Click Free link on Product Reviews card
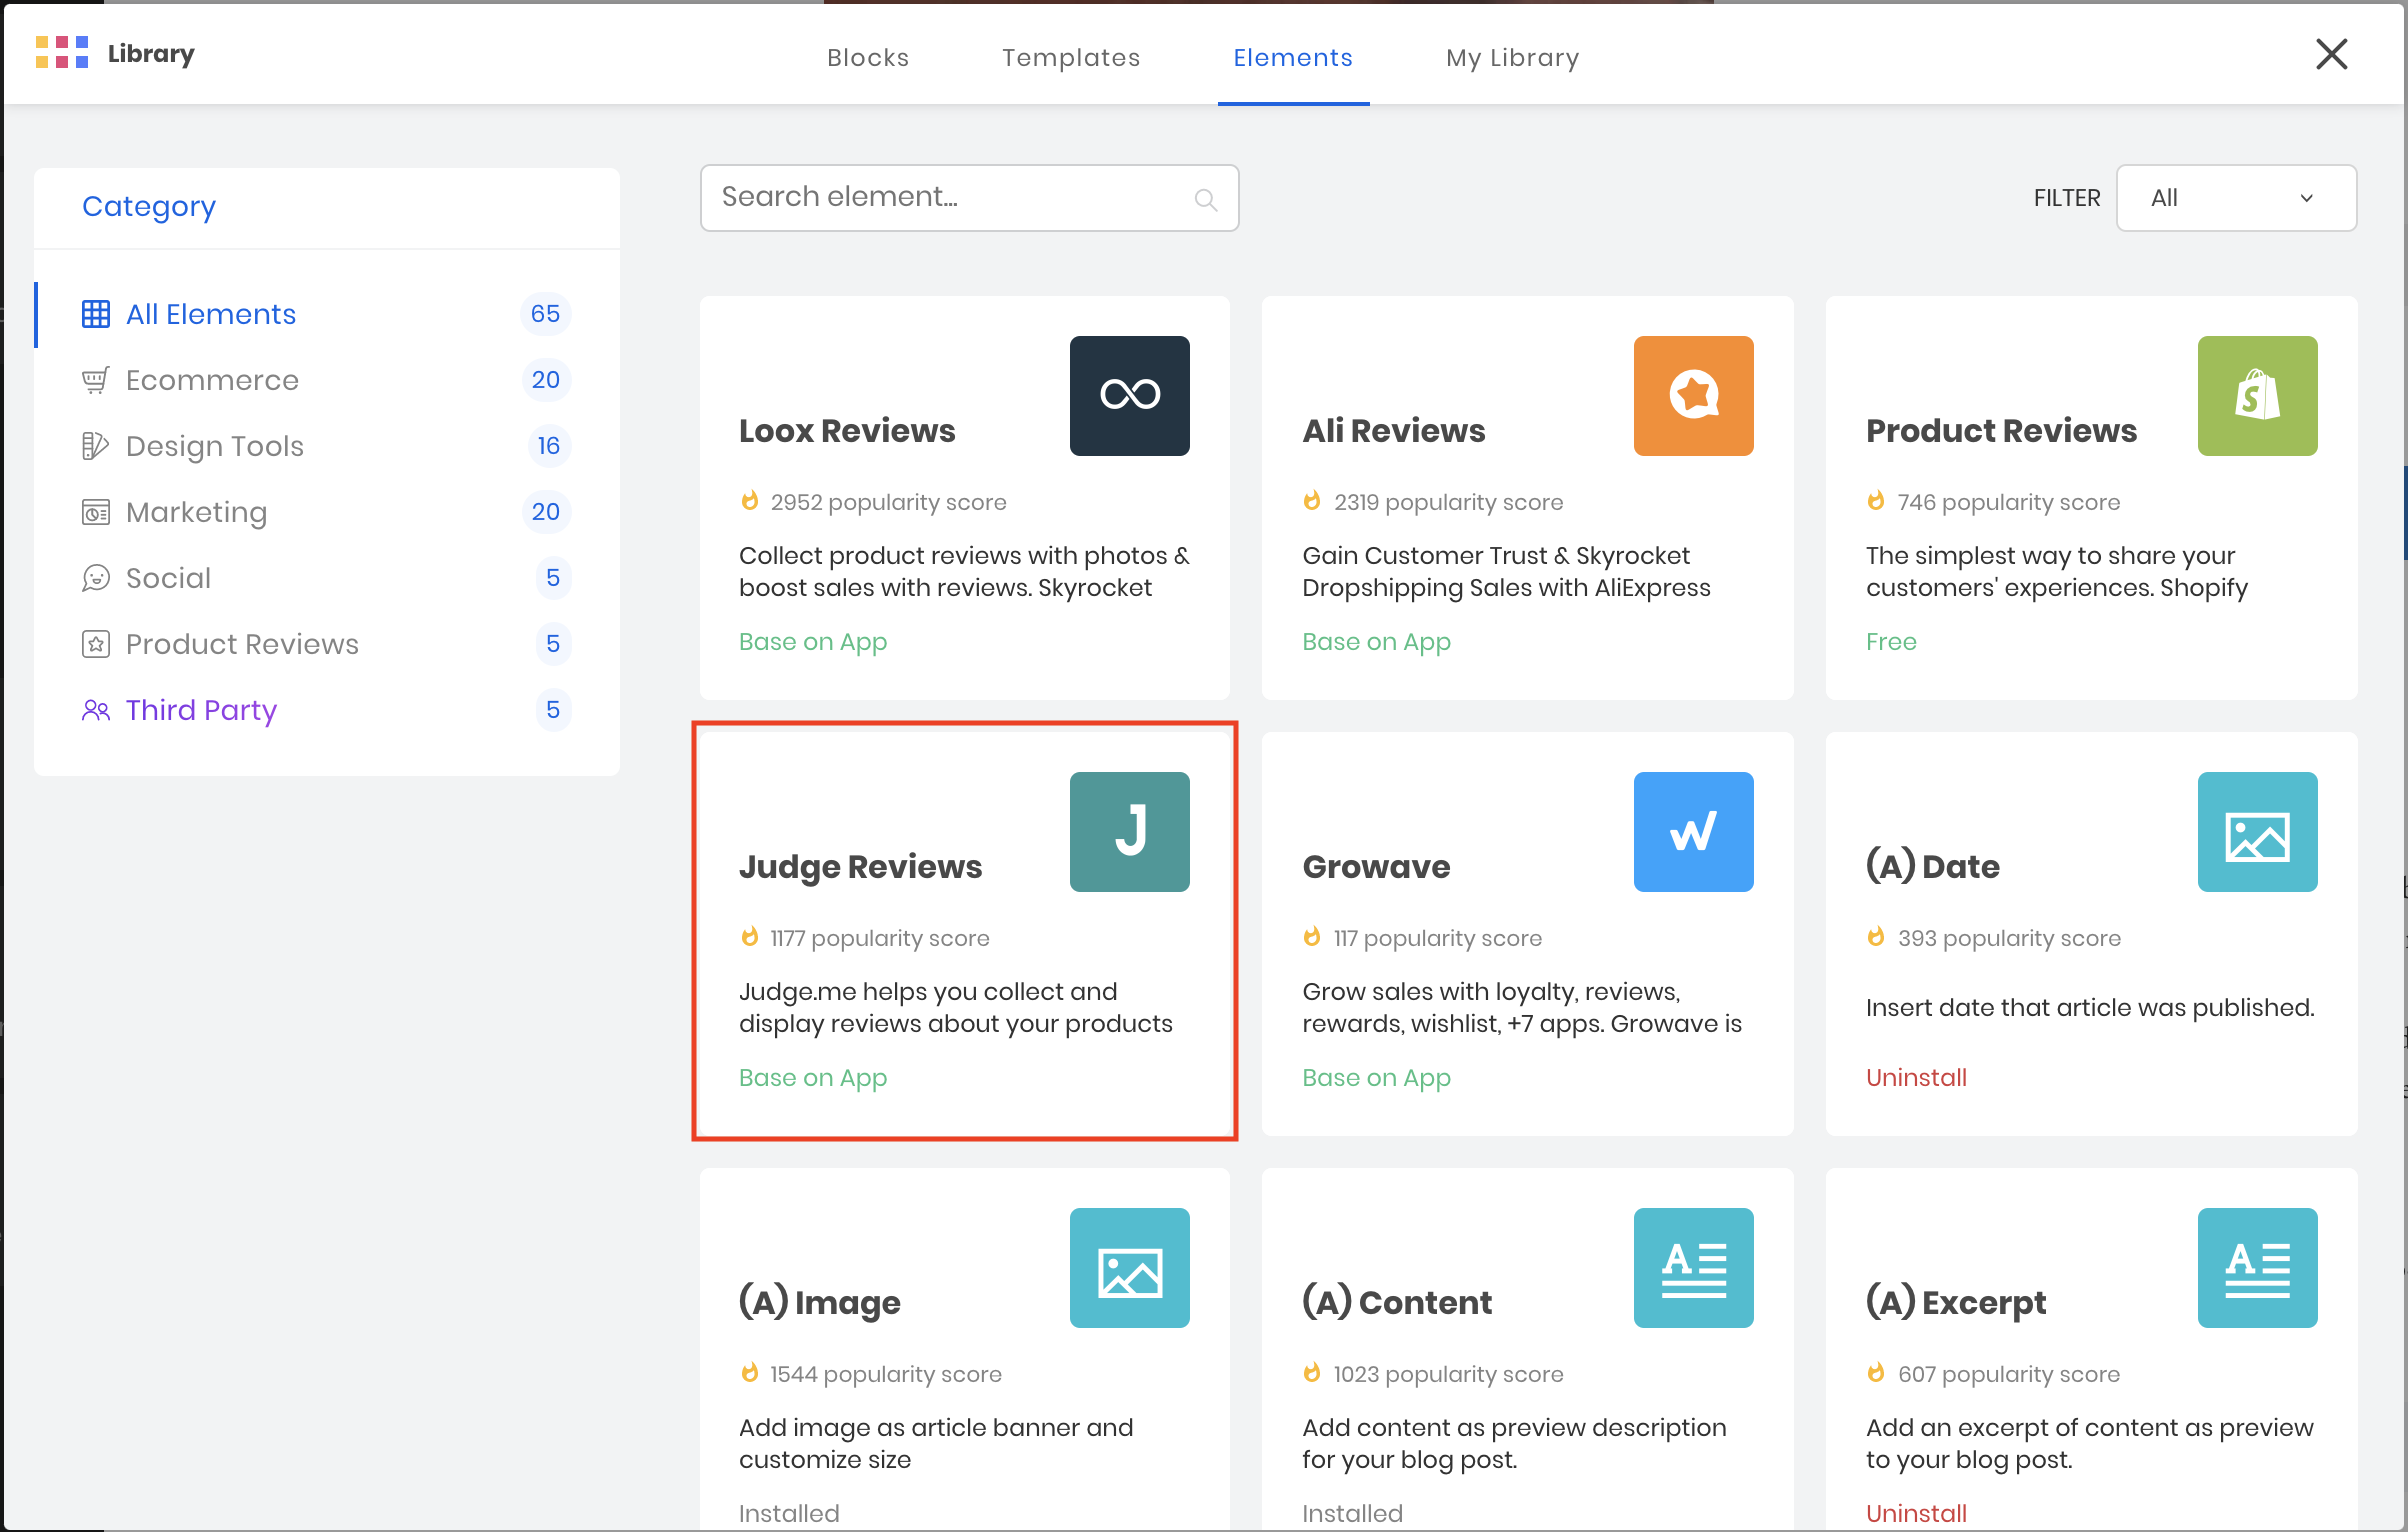 1891,641
